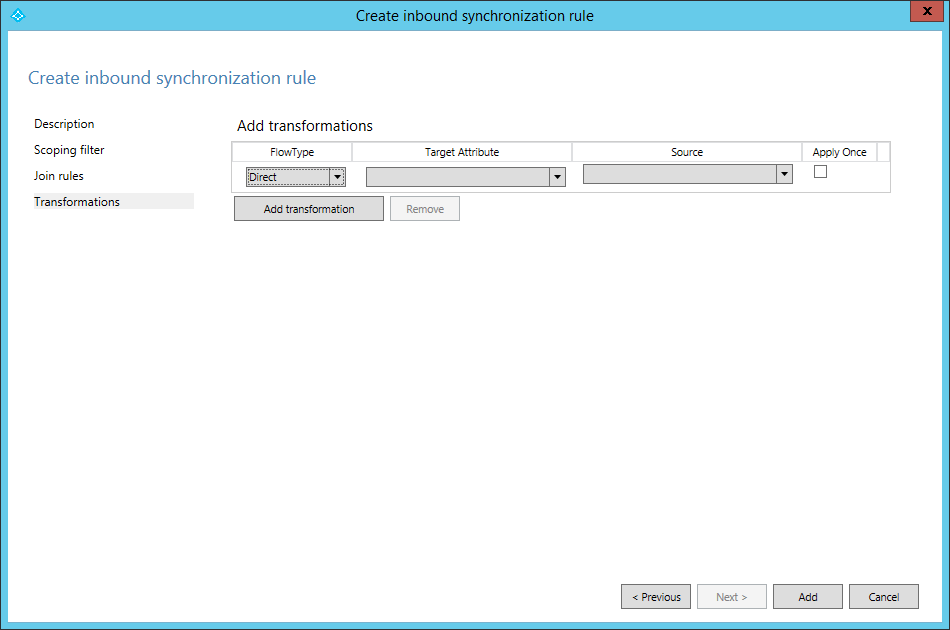Enable the Apply Once checkbox
This screenshot has width=950, height=630.
pos(821,172)
